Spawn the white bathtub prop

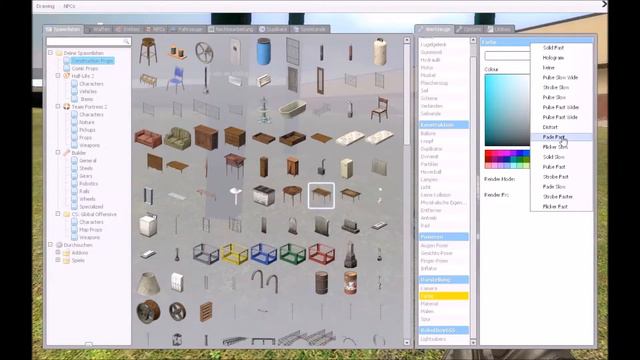[292, 109]
